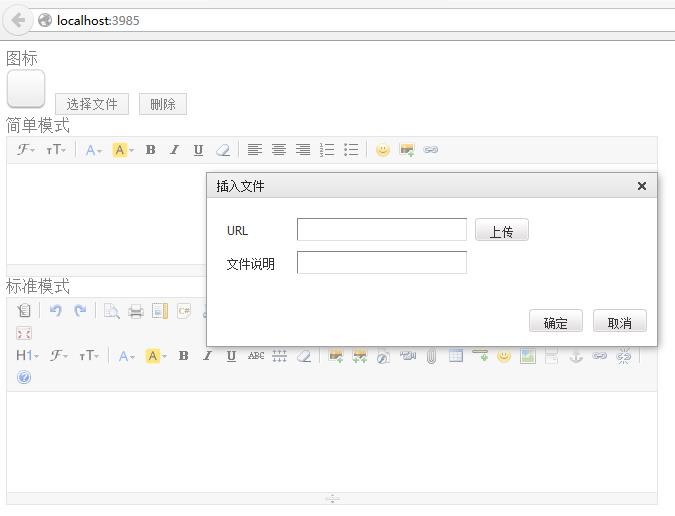Click undo in standard editor toolbar
The height and width of the screenshot is (516, 675).
pyautogui.click(x=56, y=311)
